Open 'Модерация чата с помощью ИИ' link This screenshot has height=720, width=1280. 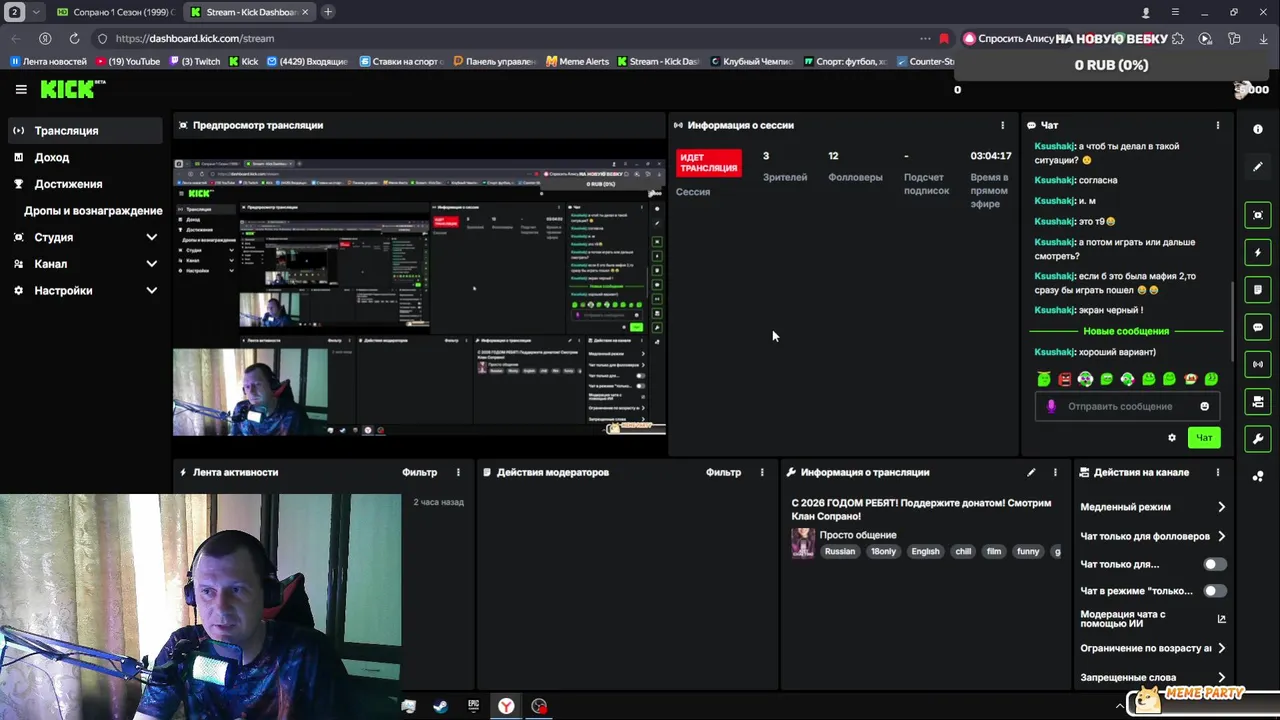coord(1153,619)
